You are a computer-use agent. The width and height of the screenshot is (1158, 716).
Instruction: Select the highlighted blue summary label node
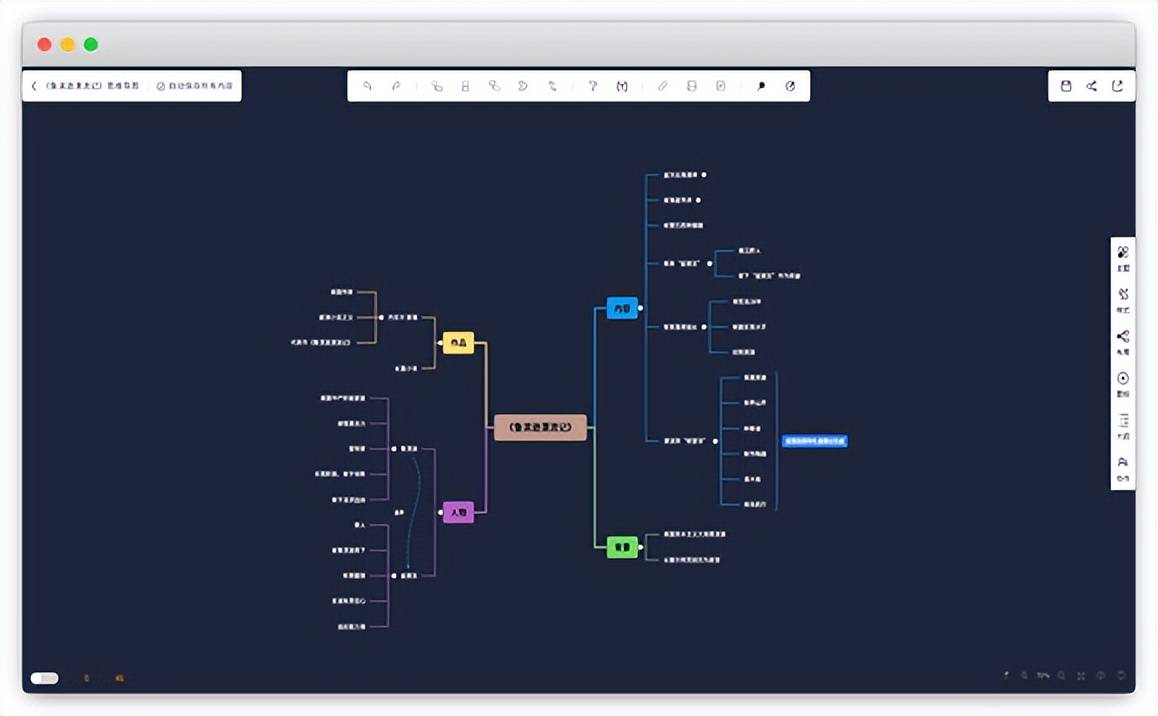(815, 441)
